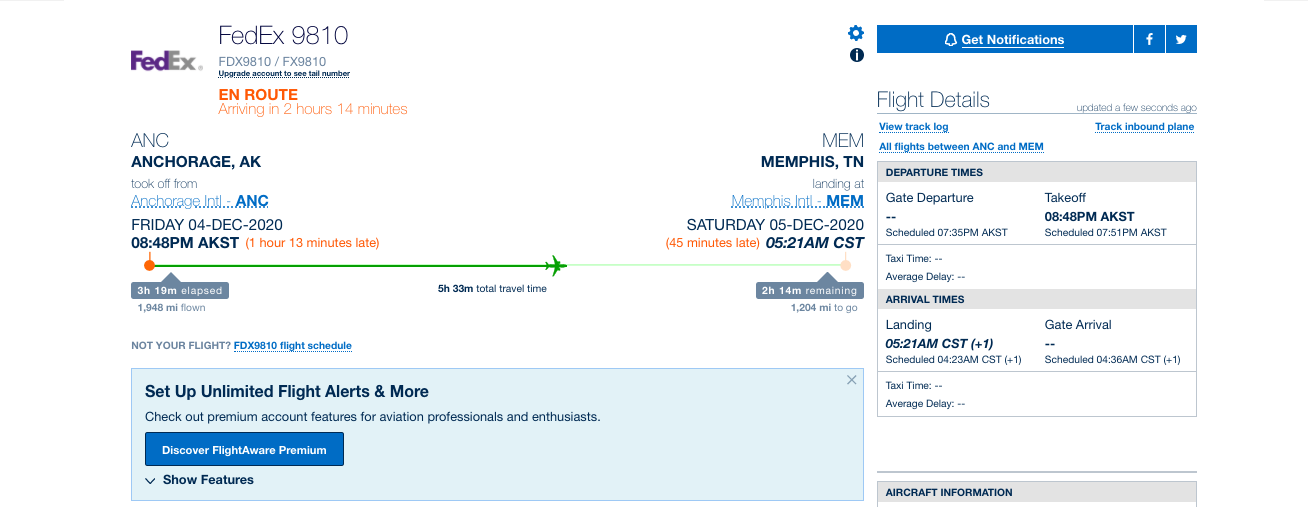Open Memphis Intl MEM airport link
This screenshot has width=1308, height=507.
point(797,201)
